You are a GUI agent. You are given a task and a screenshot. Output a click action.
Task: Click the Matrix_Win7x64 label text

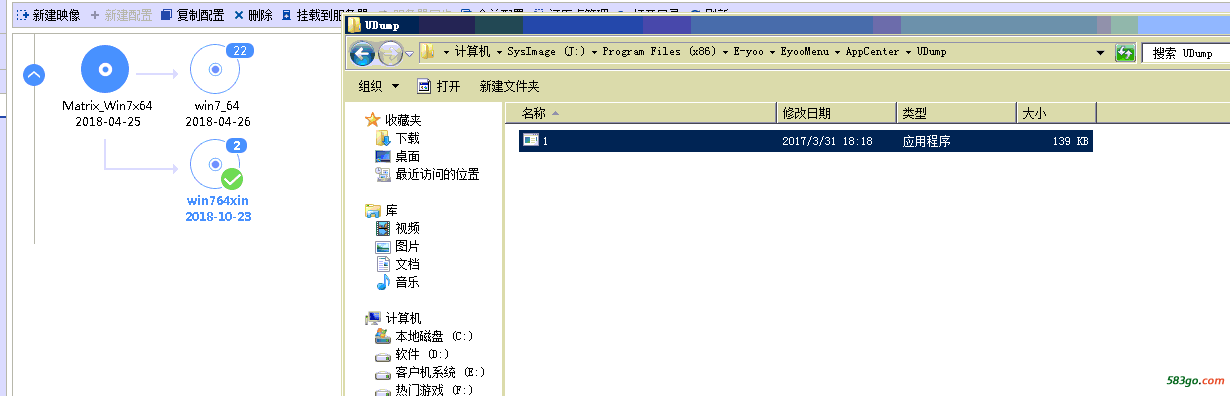point(107,105)
